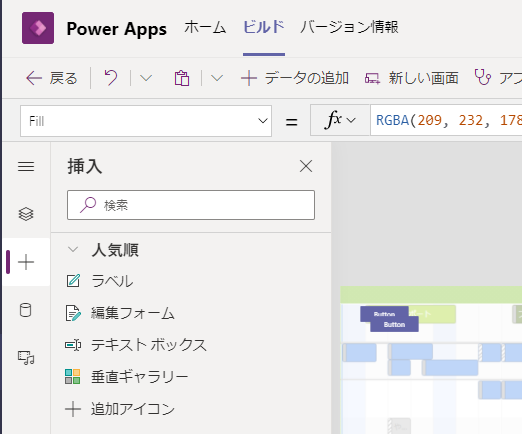The height and width of the screenshot is (434, 522).
Task: Open the ホーム tab
Action: click(x=205, y=27)
